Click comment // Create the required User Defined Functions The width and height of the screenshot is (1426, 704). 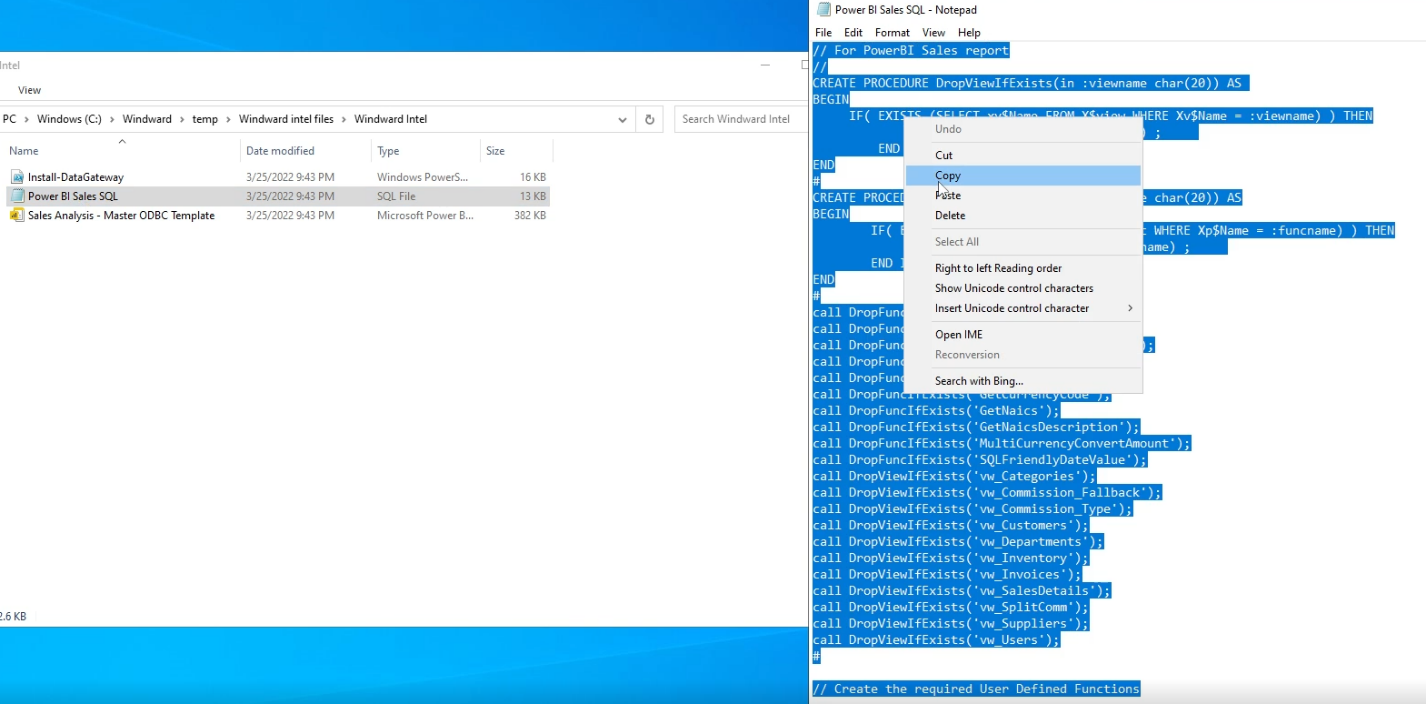point(976,689)
